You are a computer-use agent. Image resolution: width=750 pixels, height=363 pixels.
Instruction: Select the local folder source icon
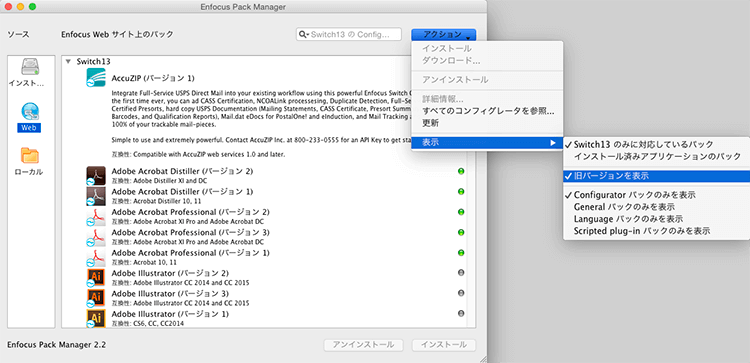(30, 156)
